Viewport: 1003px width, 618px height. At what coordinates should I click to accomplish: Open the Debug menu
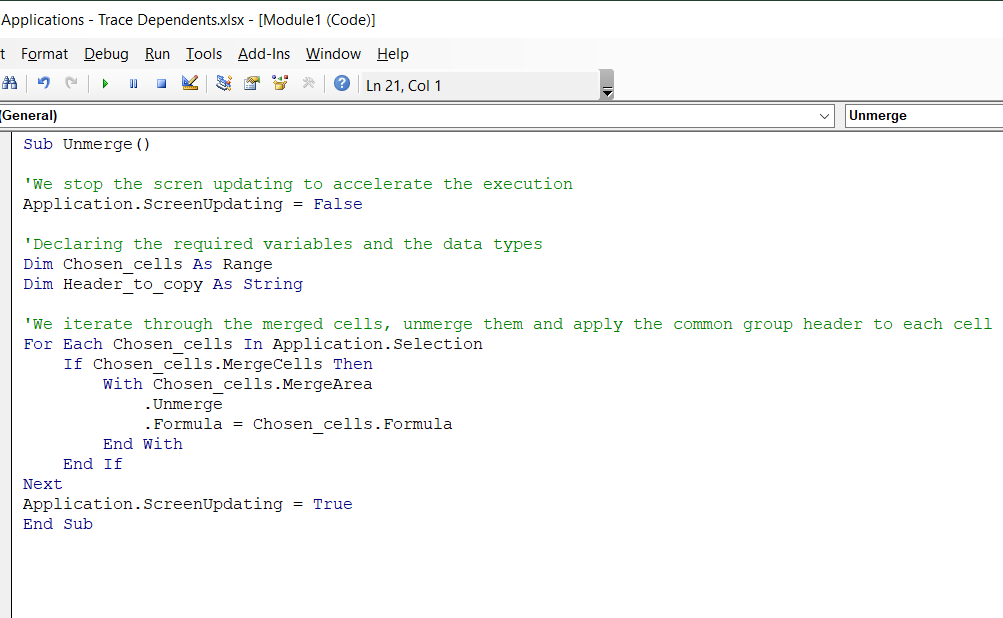[106, 54]
